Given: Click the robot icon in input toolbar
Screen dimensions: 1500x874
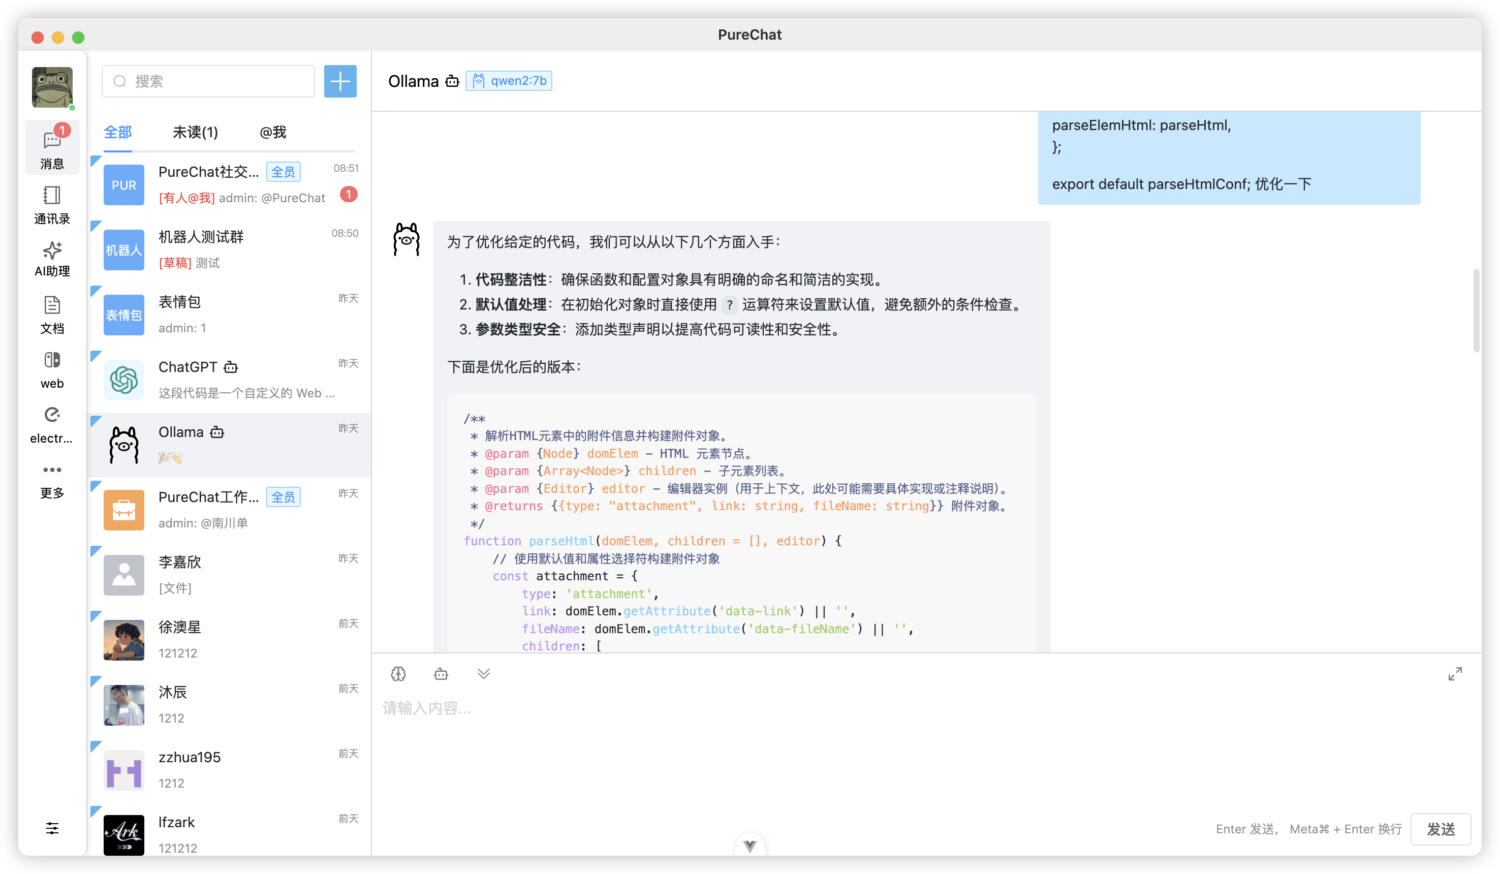Looking at the screenshot, I should click(441, 674).
